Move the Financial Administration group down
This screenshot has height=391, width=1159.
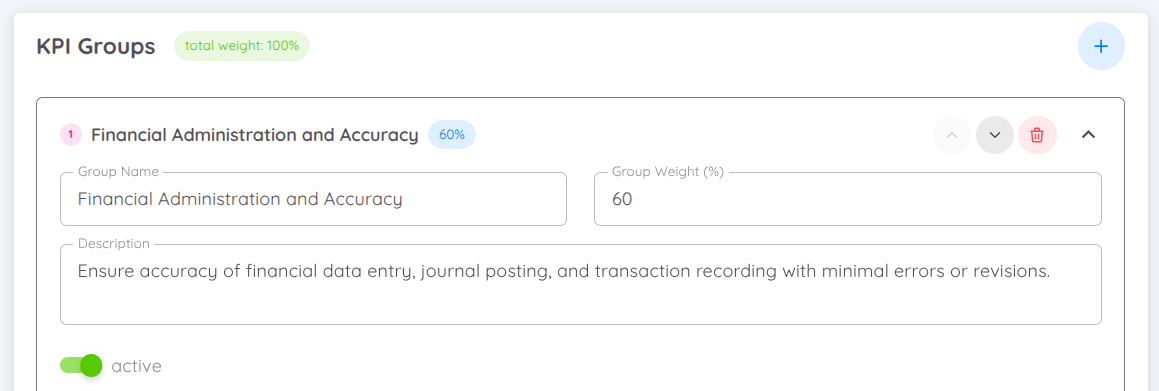tap(995, 135)
